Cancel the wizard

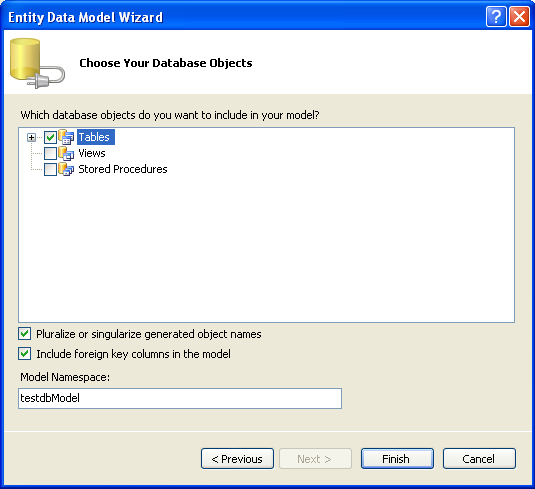(479, 459)
